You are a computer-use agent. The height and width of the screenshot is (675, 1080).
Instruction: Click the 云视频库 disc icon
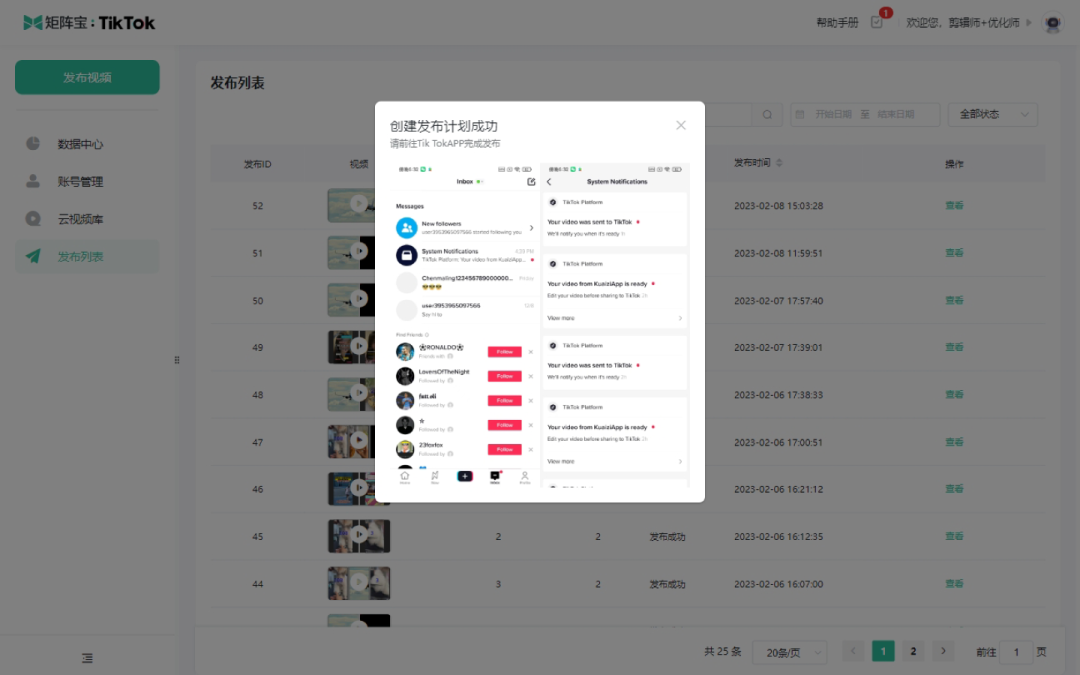(33, 218)
